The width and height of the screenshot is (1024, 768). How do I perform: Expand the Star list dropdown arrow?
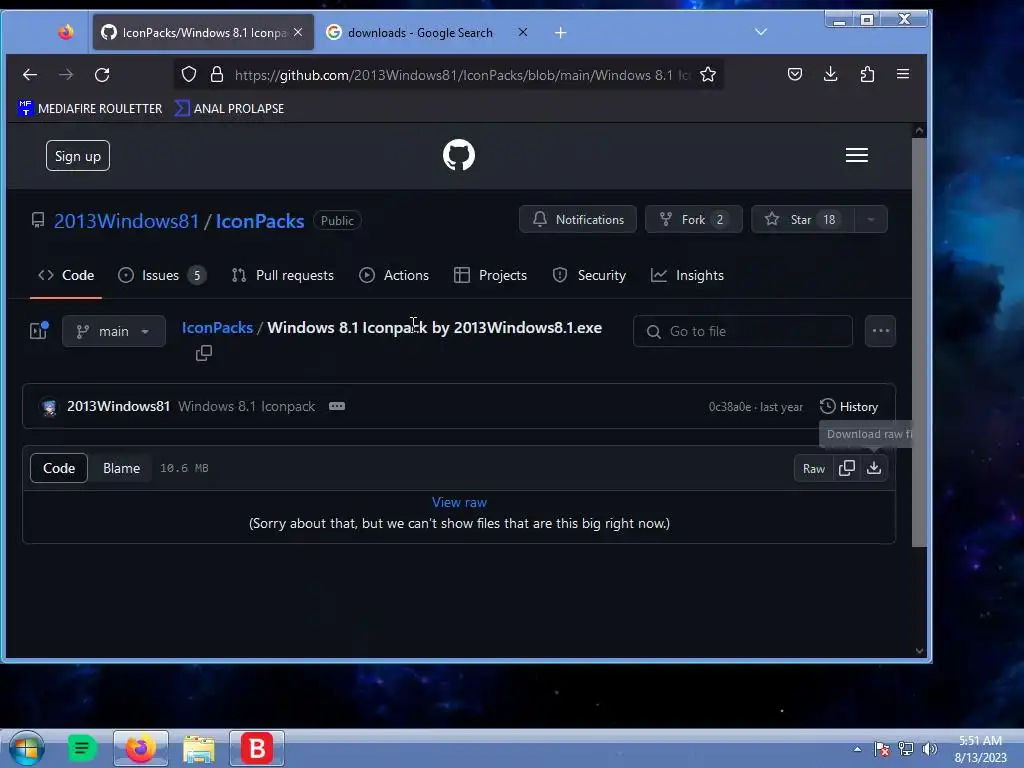(x=871, y=219)
